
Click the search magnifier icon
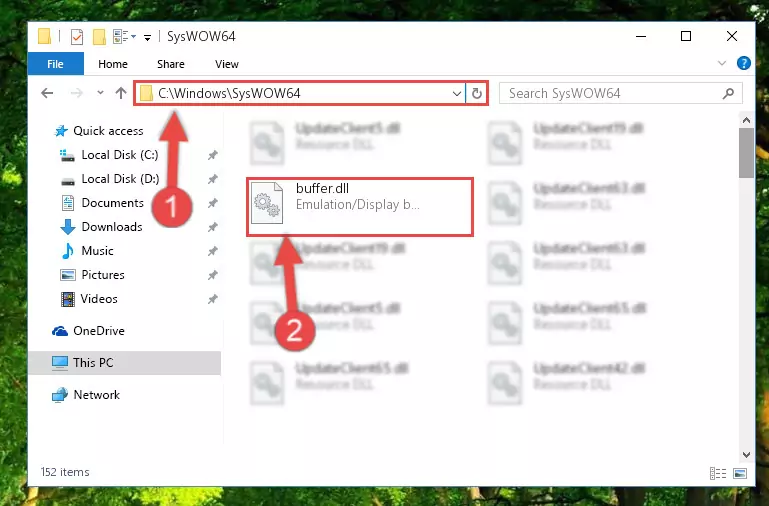(728, 93)
